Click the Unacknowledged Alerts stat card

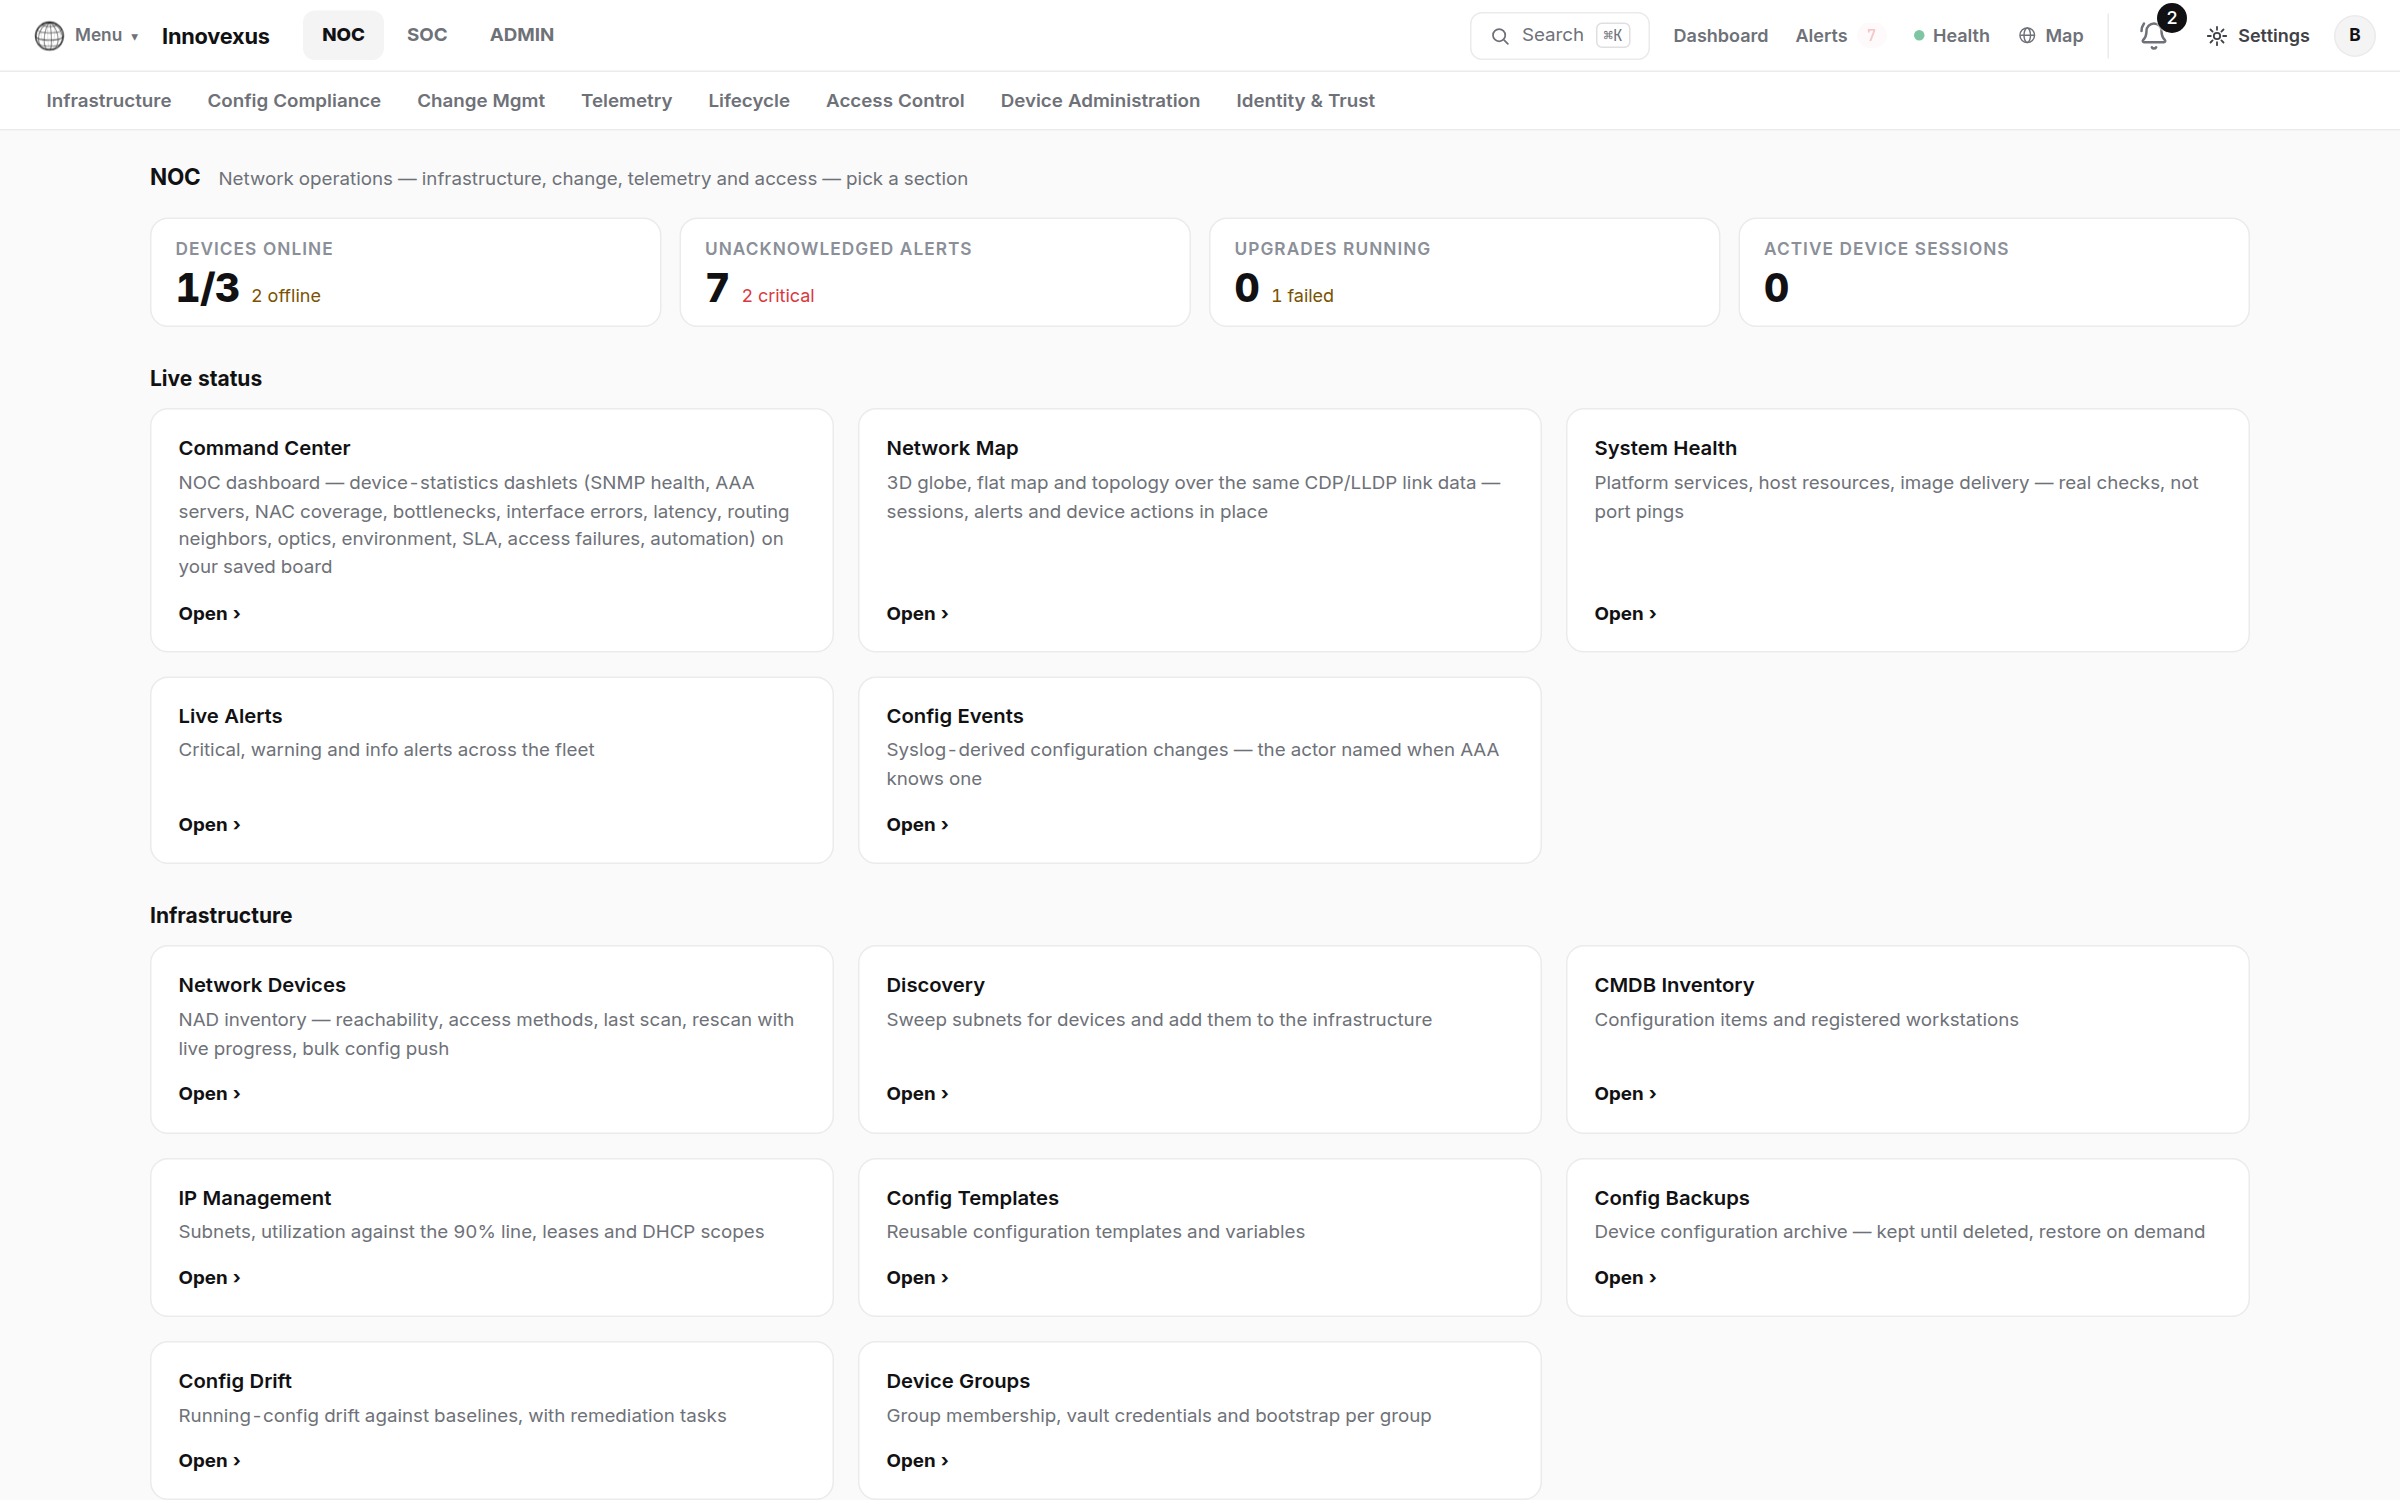point(935,272)
